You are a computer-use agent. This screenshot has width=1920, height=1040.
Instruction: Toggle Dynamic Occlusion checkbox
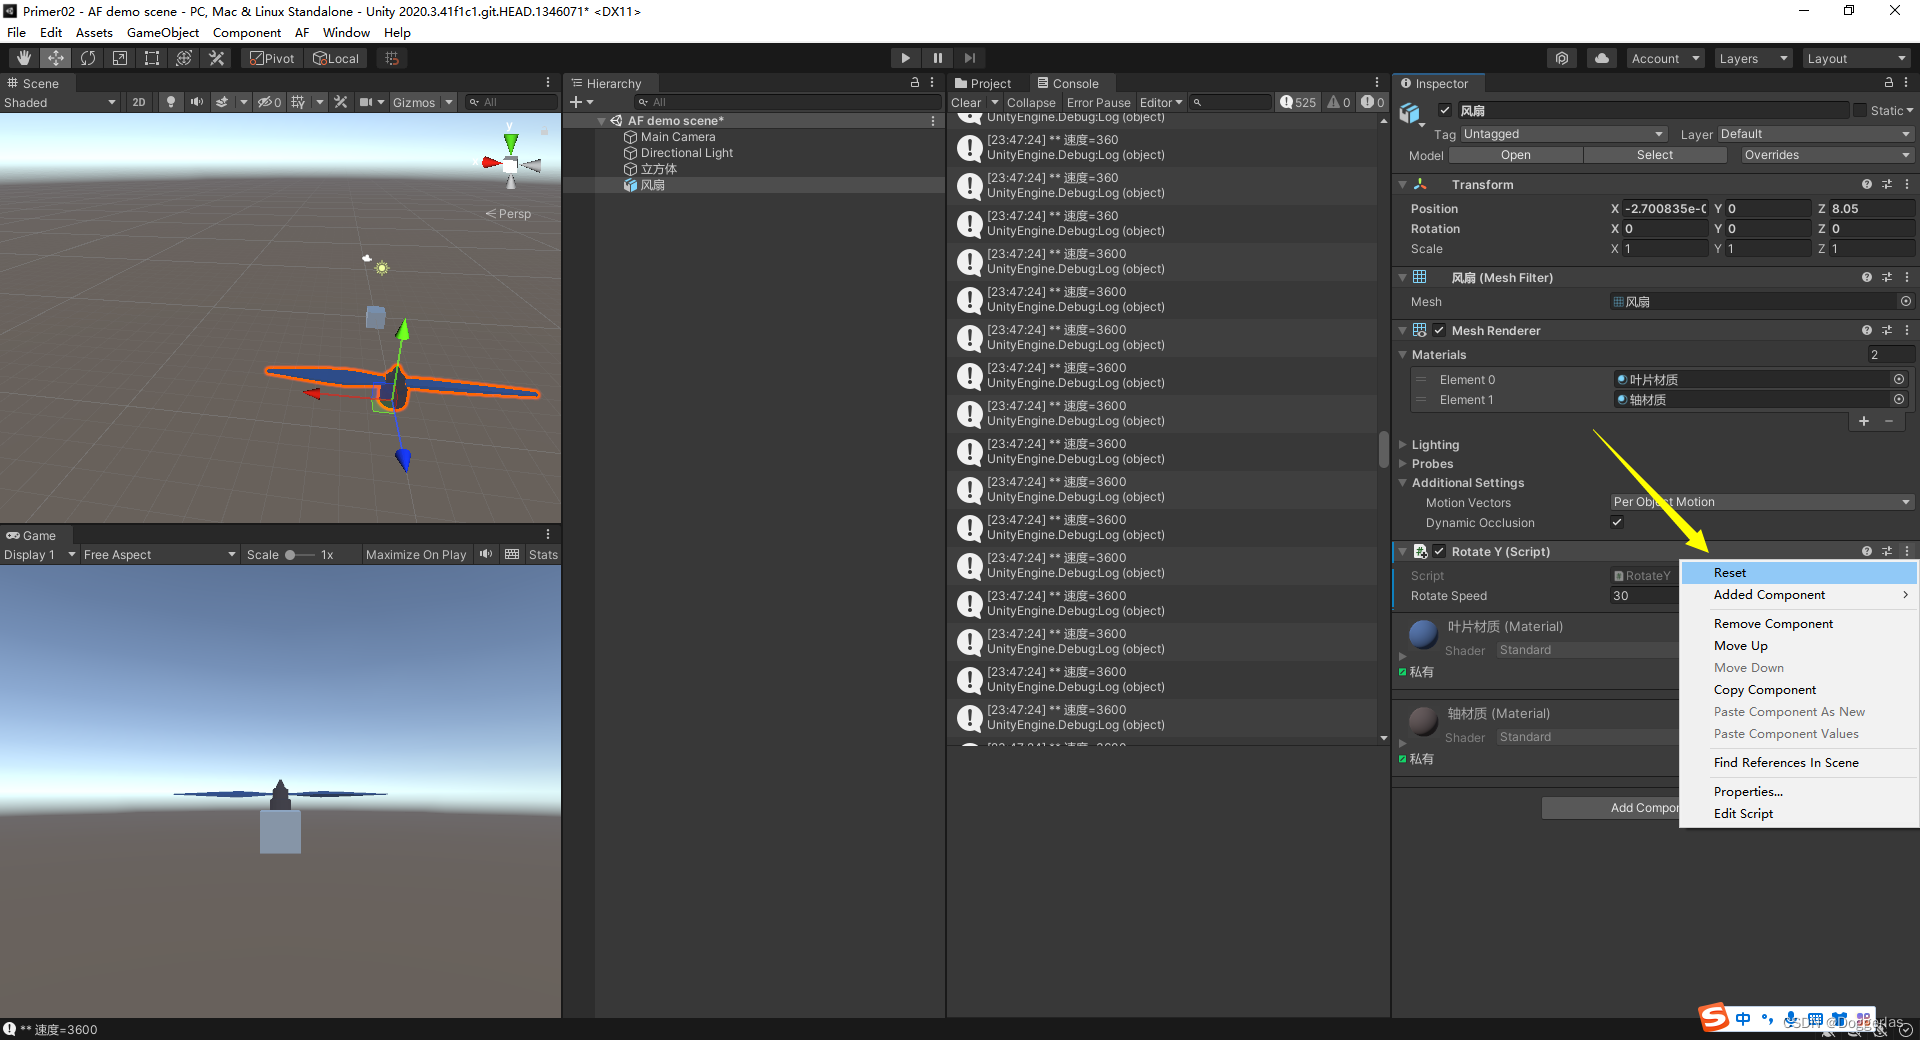[x=1617, y=522]
